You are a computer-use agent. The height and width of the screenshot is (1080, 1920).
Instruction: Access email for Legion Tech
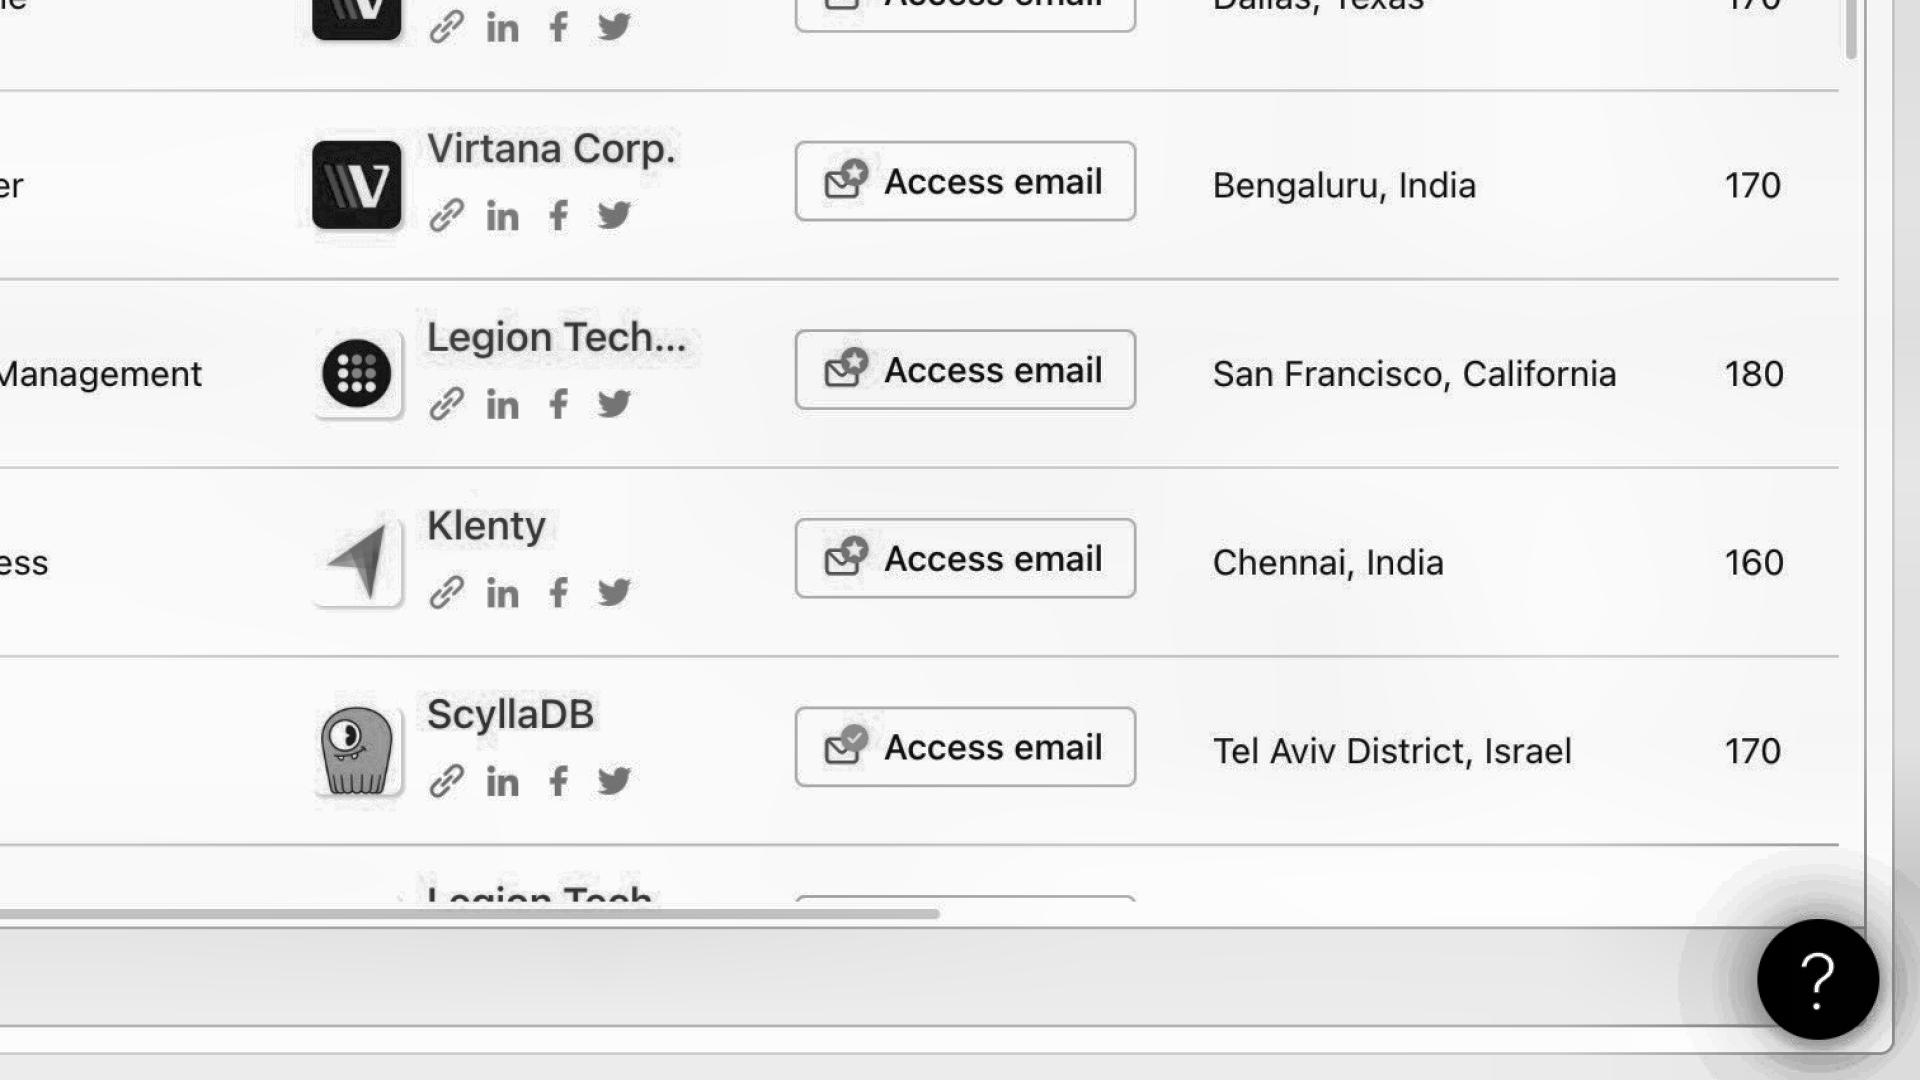(964, 369)
